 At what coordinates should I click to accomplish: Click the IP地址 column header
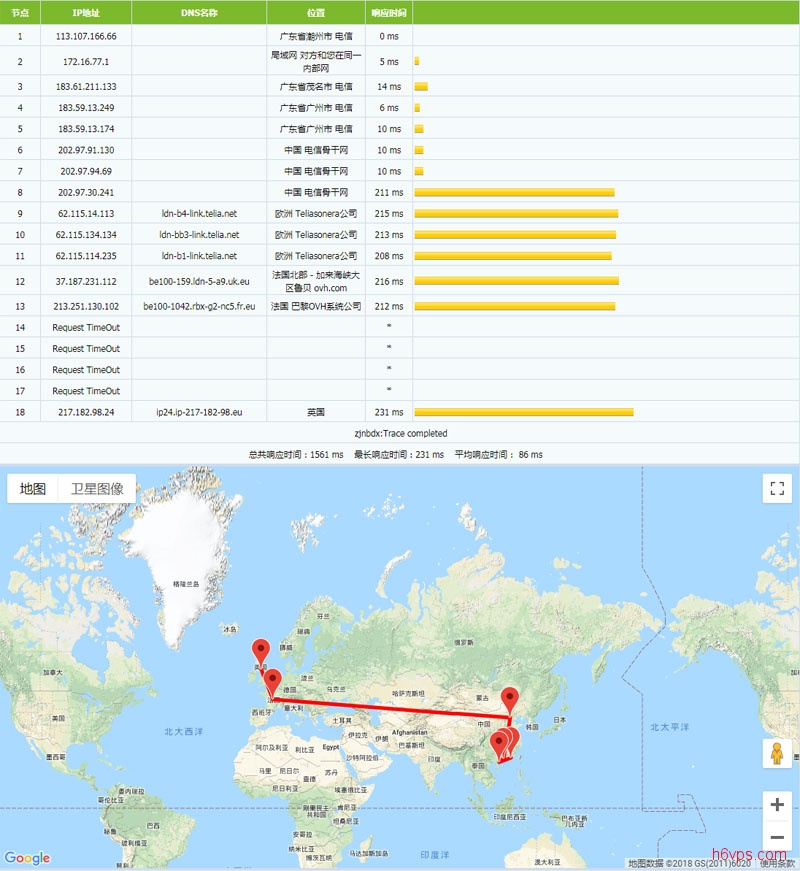86,13
